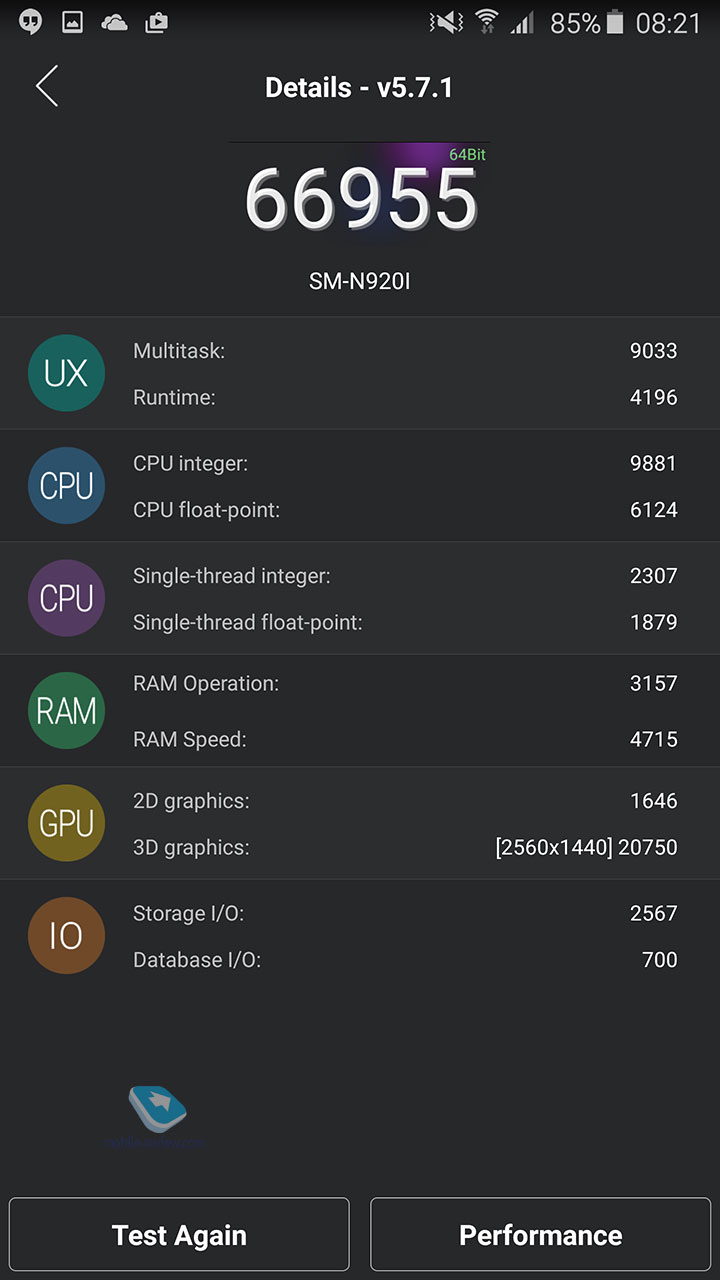720x1280 pixels.
Task: Click the brown IO category icon
Action: tap(66, 936)
